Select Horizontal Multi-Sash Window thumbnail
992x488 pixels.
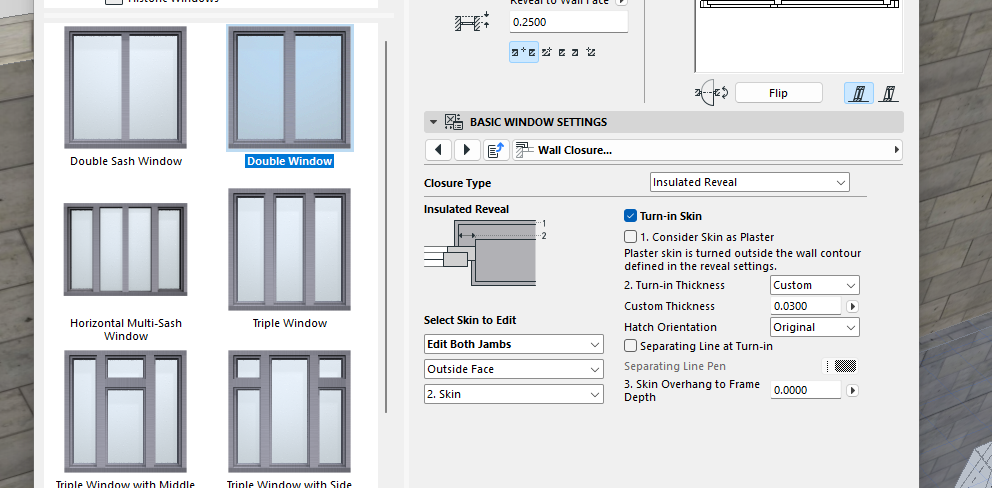(125, 249)
